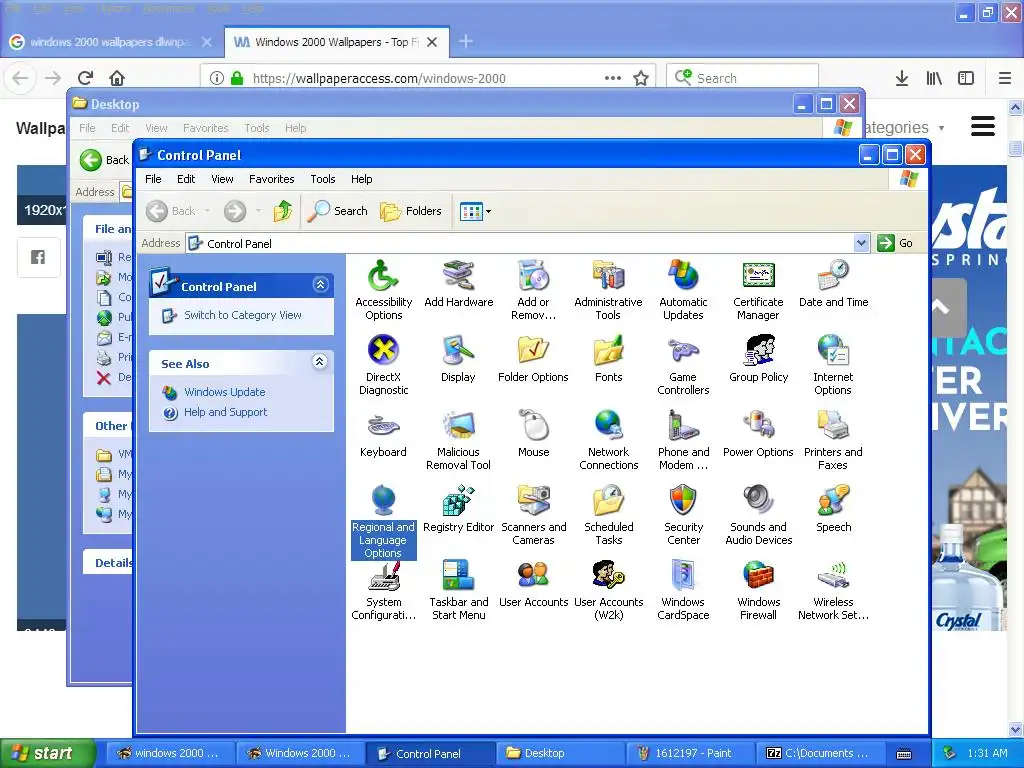Switch to Desktop taskbar button
This screenshot has height=768, width=1024.
click(x=560, y=753)
